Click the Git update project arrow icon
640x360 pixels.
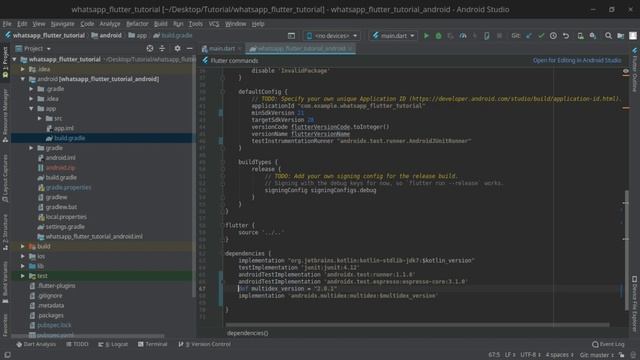pos(529,36)
